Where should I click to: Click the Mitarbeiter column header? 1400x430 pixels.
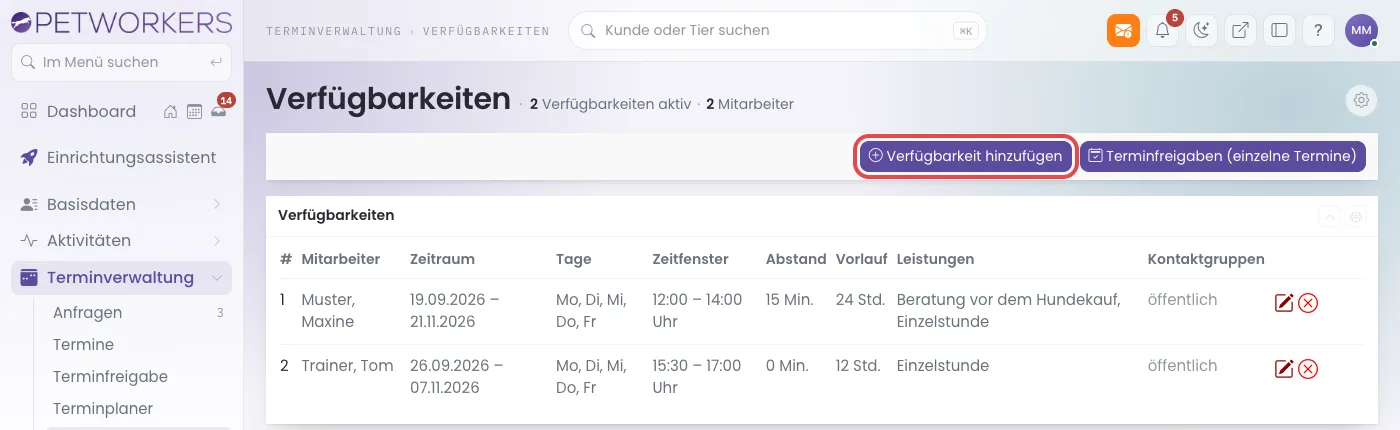341,259
